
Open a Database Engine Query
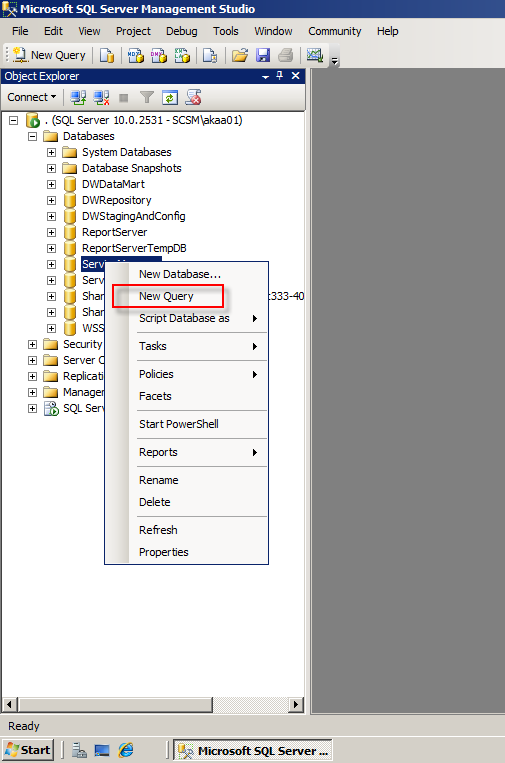pos(107,55)
